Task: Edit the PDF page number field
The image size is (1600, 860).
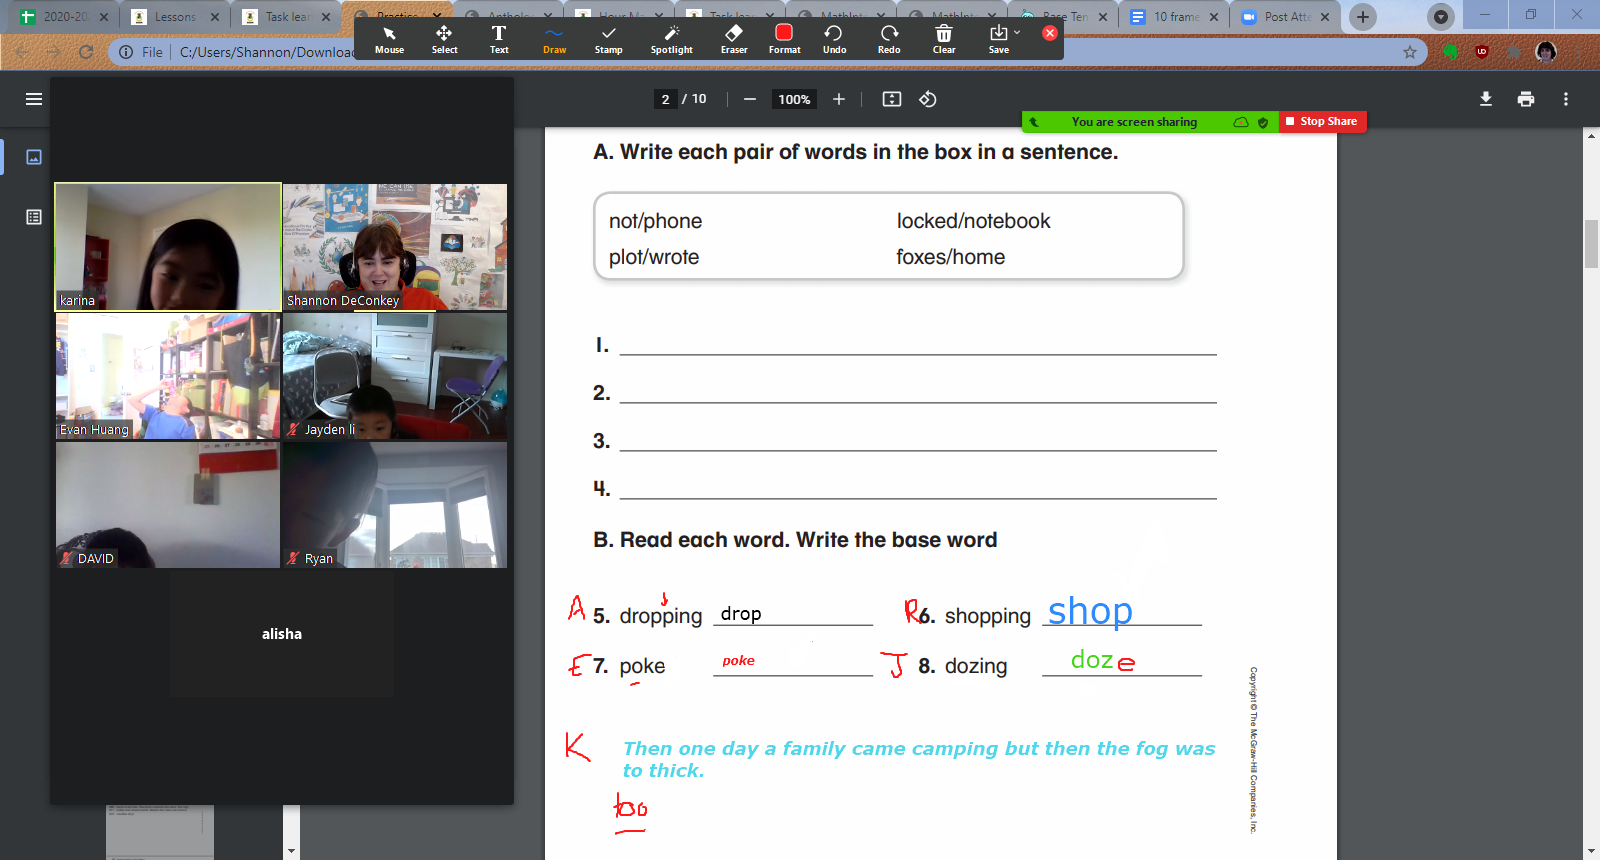Action: (x=665, y=99)
